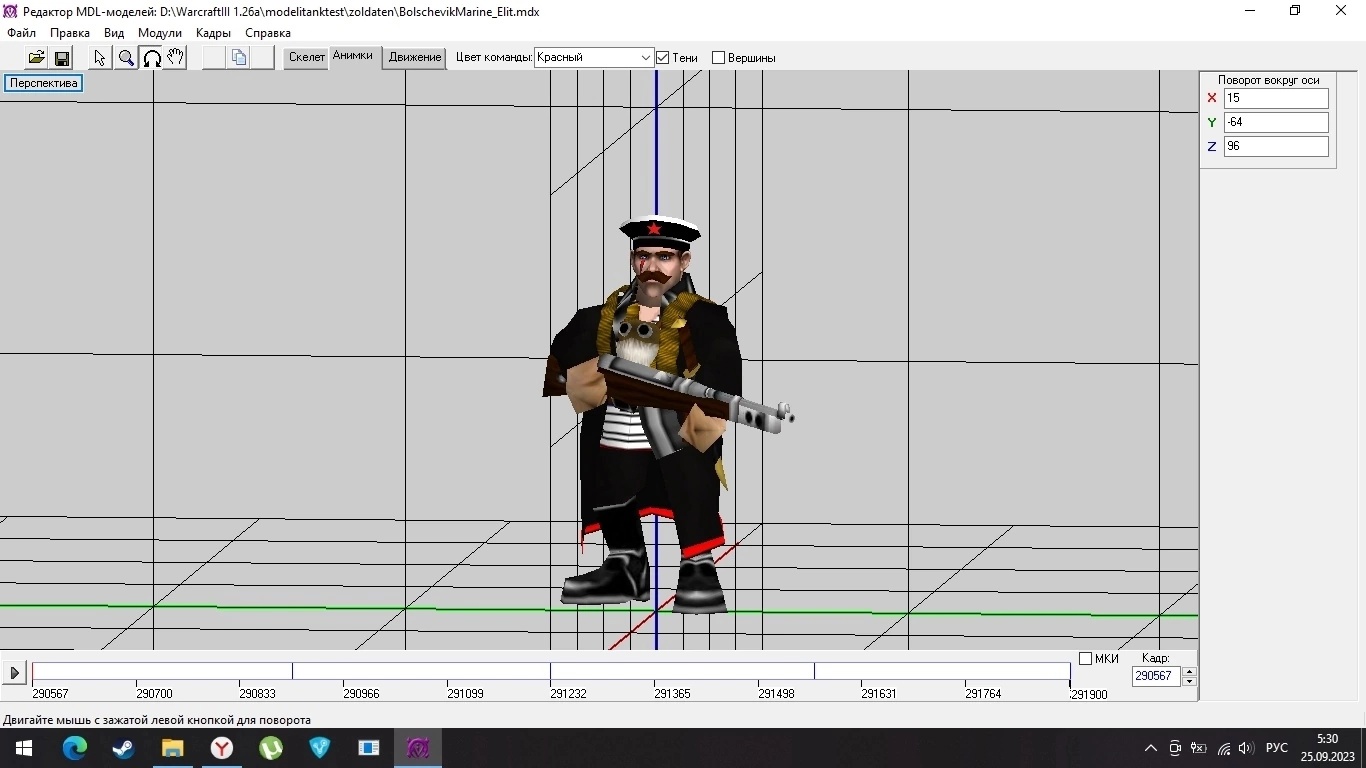Open a model file with the folder icon

(36, 58)
